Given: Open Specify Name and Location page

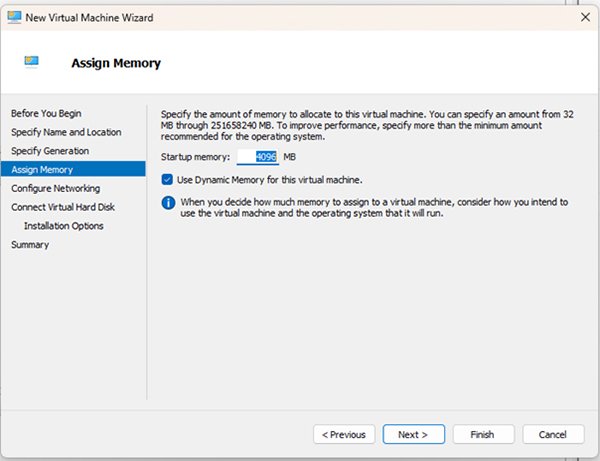Looking at the screenshot, I should tap(66, 132).
